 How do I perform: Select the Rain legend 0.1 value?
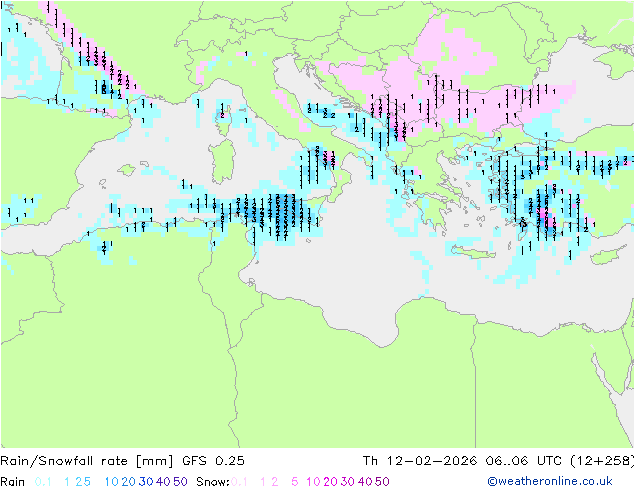(x=43, y=482)
